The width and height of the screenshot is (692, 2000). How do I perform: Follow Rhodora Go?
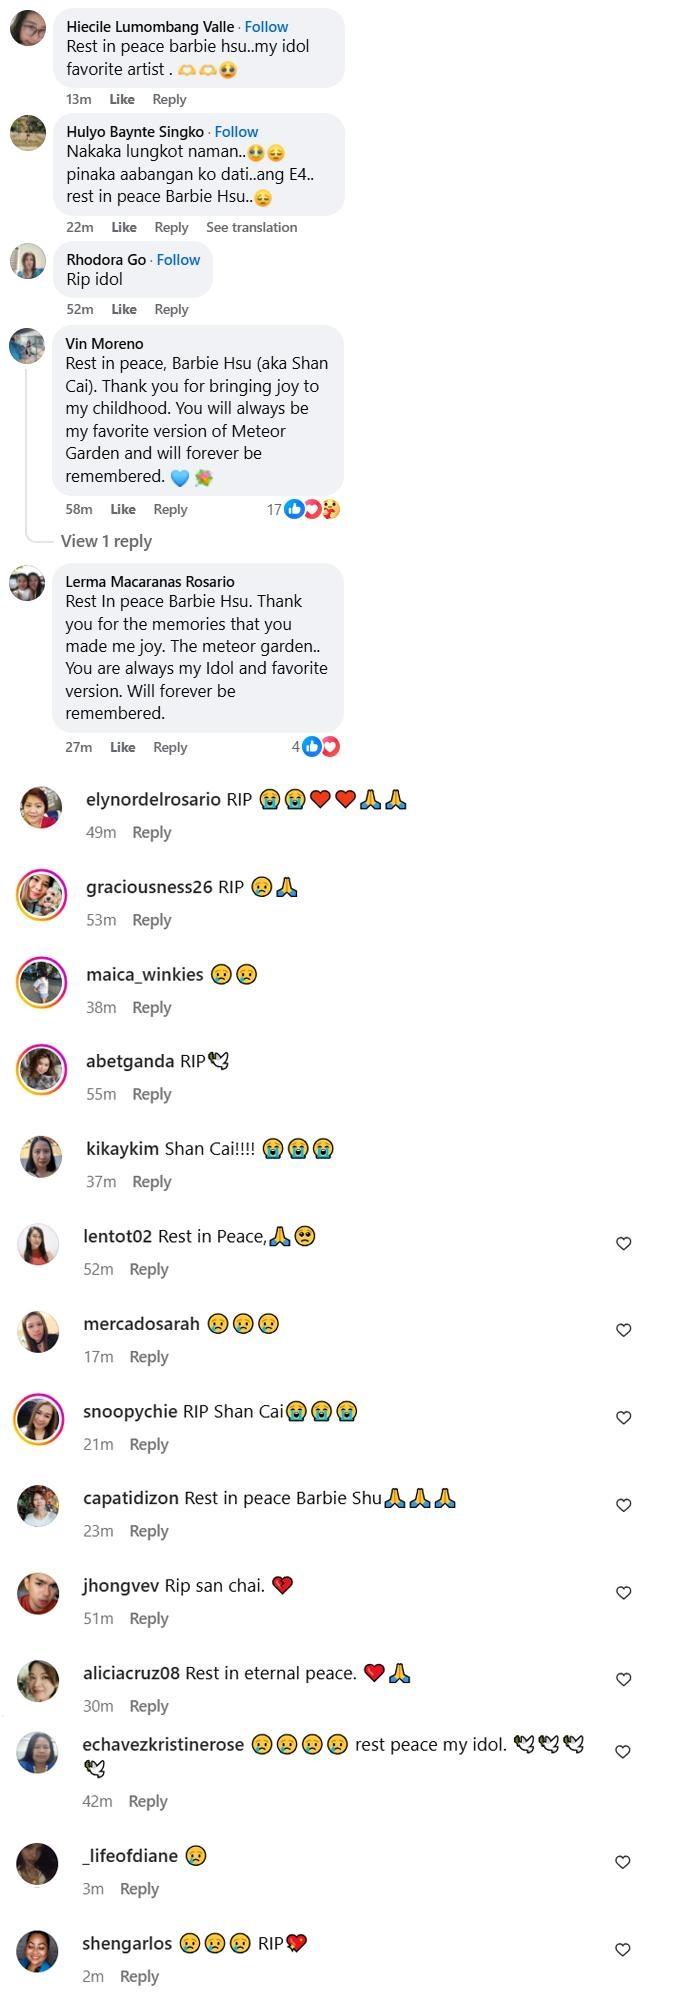click(178, 259)
